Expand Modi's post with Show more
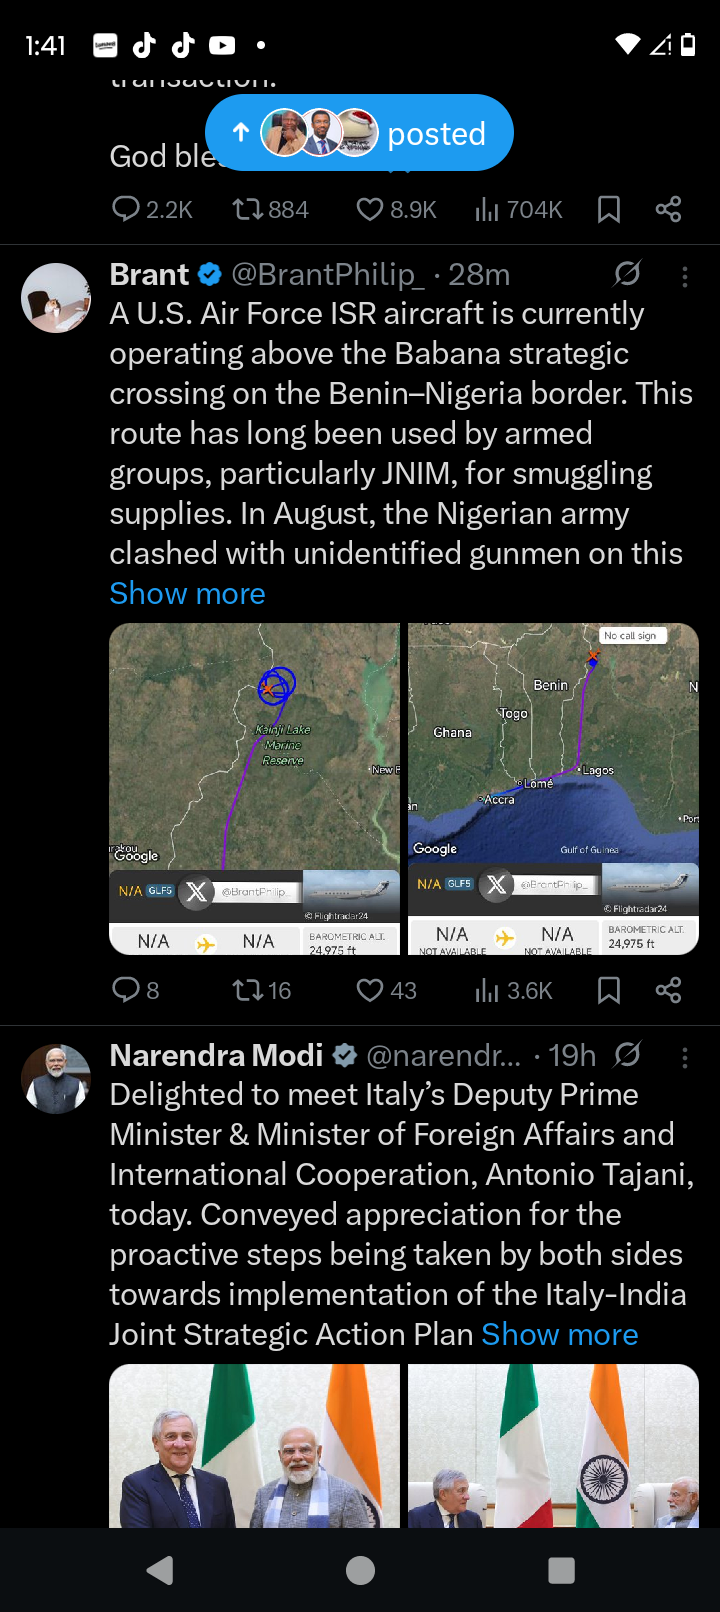 559,1334
